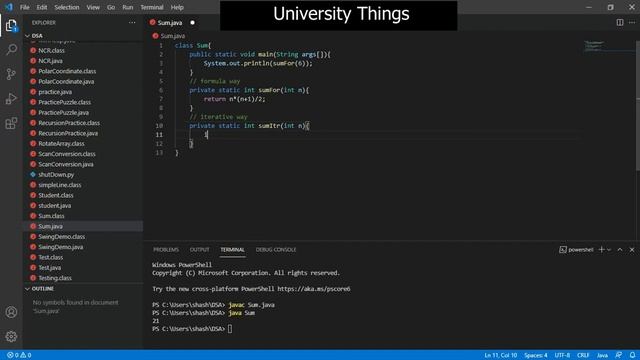Close the terminal panel
The width and height of the screenshot is (640, 360).
[x=632, y=249]
